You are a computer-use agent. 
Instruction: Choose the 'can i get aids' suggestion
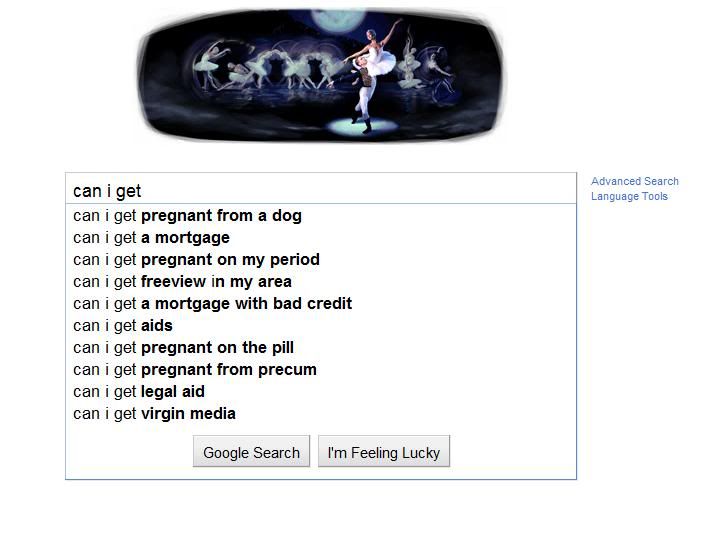(x=123, y=325)
